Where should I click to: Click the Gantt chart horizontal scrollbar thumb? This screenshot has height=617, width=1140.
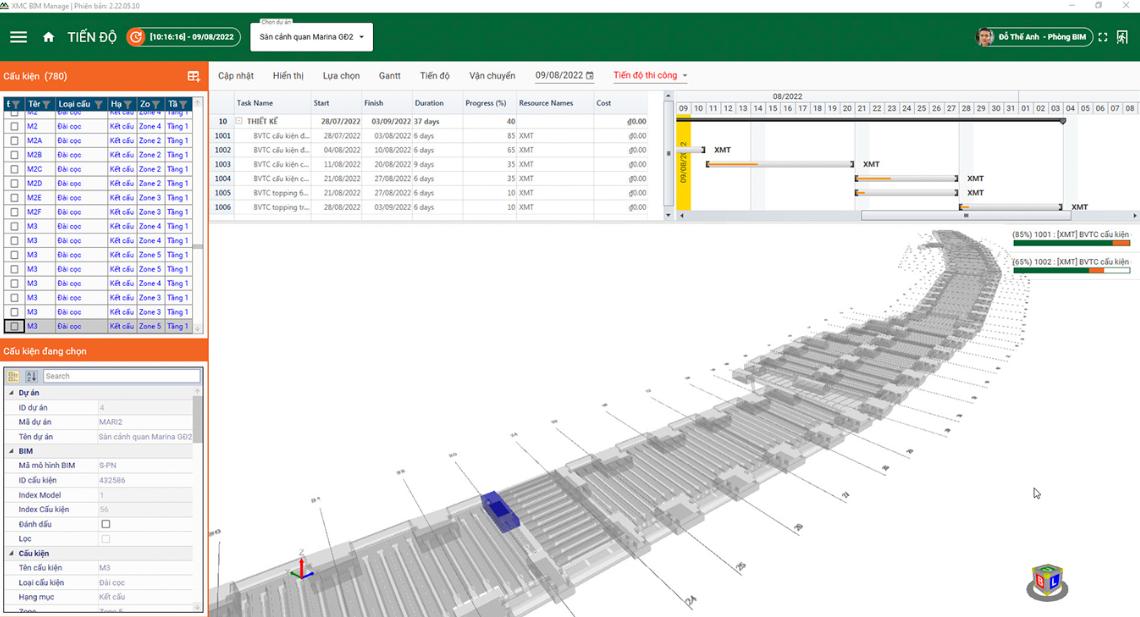click(965, 215)
